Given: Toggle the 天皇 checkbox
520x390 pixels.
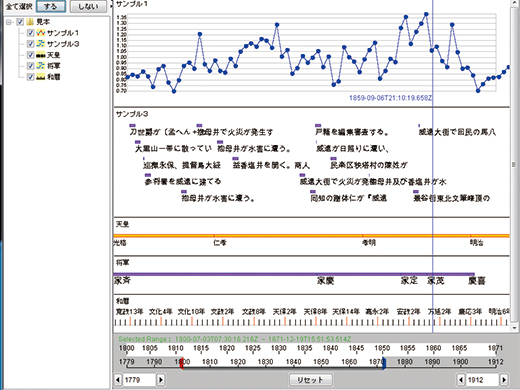Looking at the screenshot, I should click(x=30, y=55).
